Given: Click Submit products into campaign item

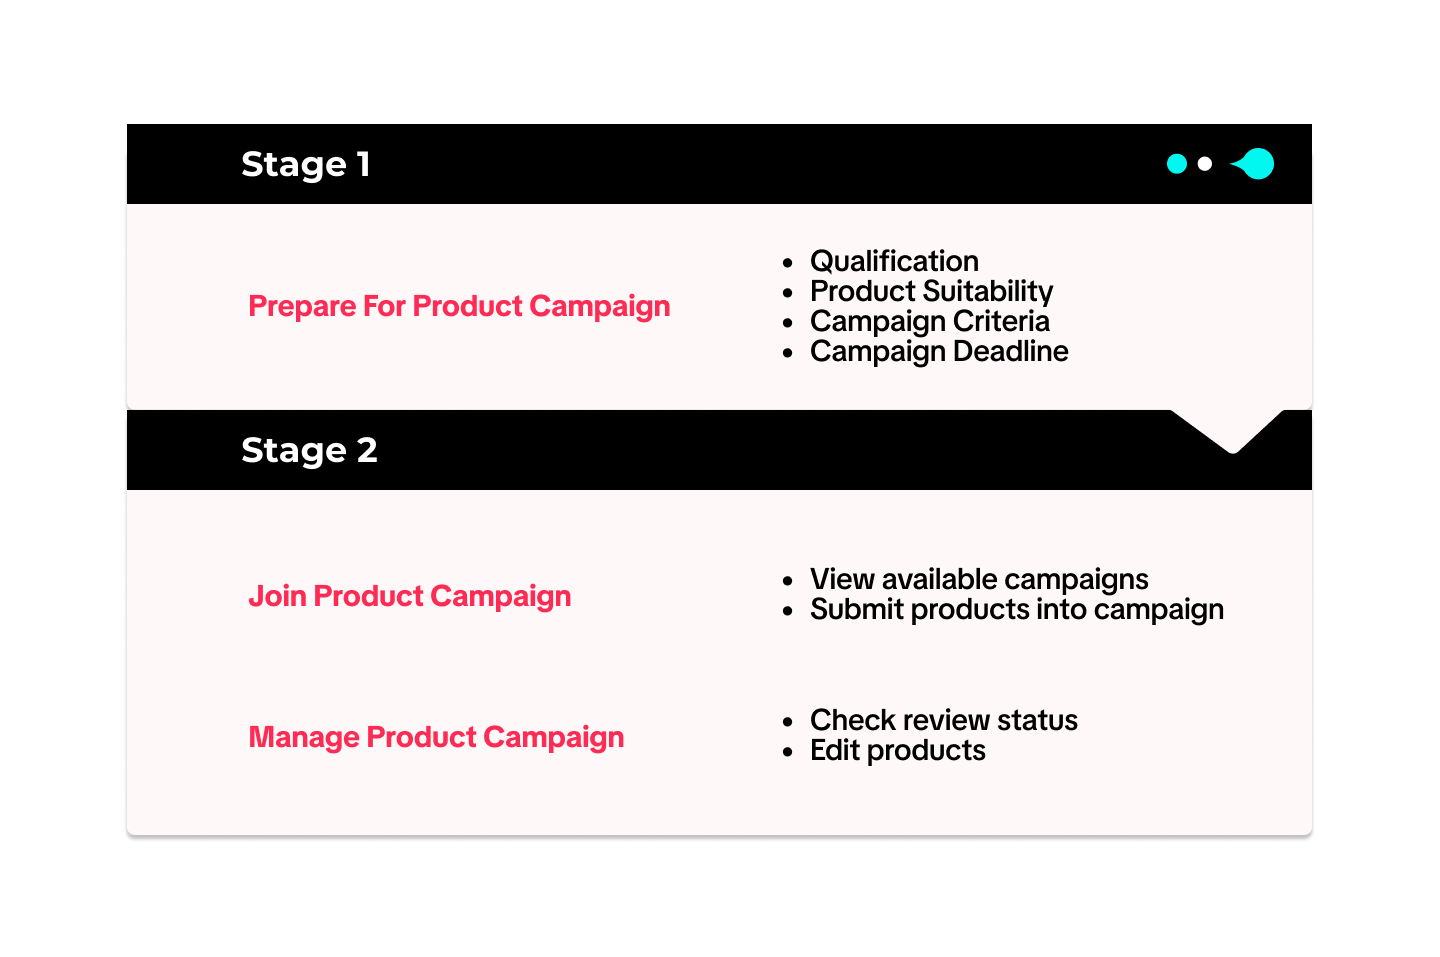Looking at the screenshot, I should 1016,609.
